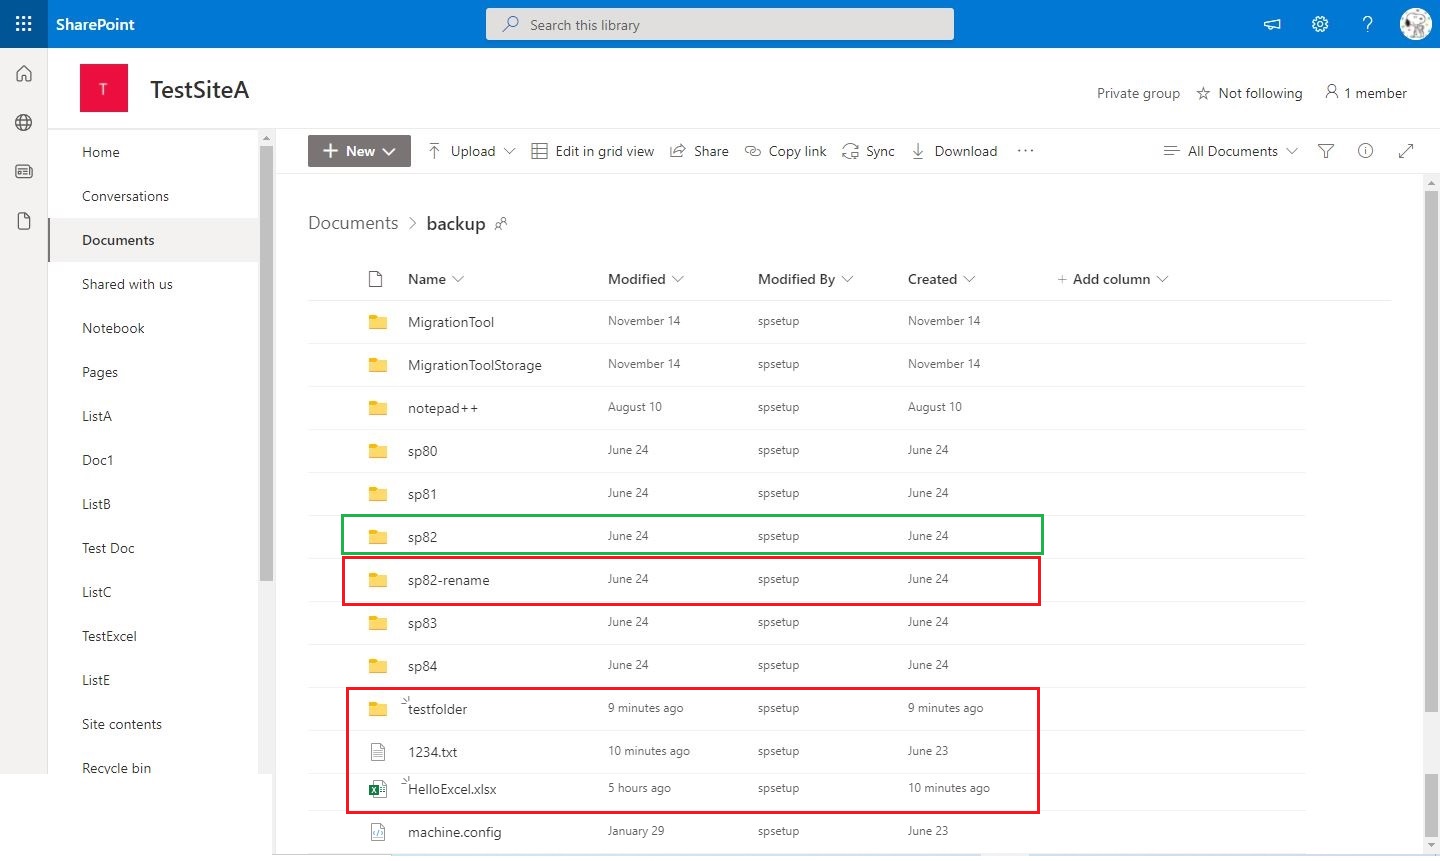The image size is (1440, 861).
Task: Open the news icon in left rail
Action: point(24,171)
